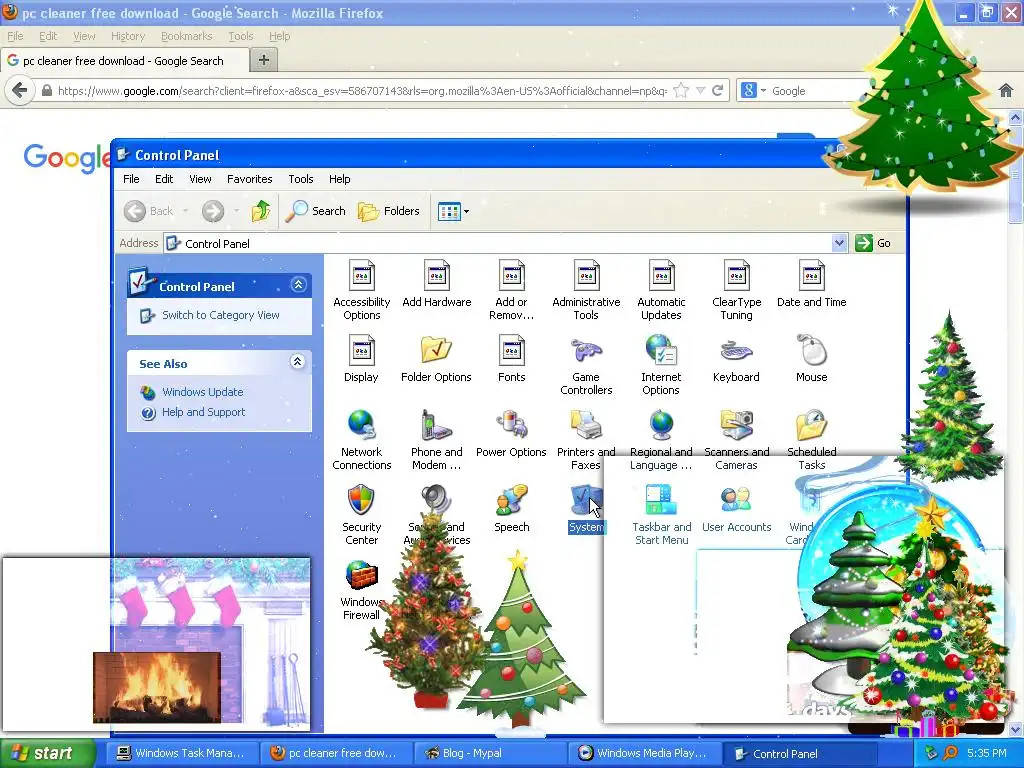Click Switch to Category View link
This screenshot has height=768, width=1024.
[221, 315]
